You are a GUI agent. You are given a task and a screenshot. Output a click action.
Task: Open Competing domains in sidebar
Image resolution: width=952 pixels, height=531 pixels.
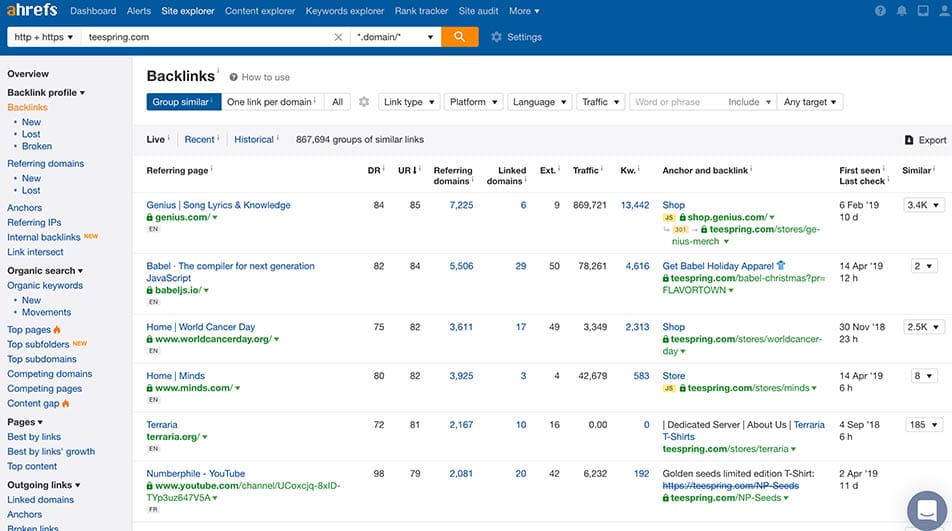pos(50,374)
